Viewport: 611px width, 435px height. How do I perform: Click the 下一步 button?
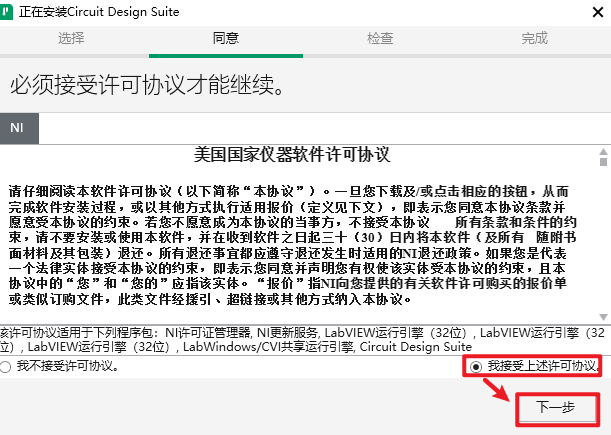pyautogui.click(x=556, y=408)
